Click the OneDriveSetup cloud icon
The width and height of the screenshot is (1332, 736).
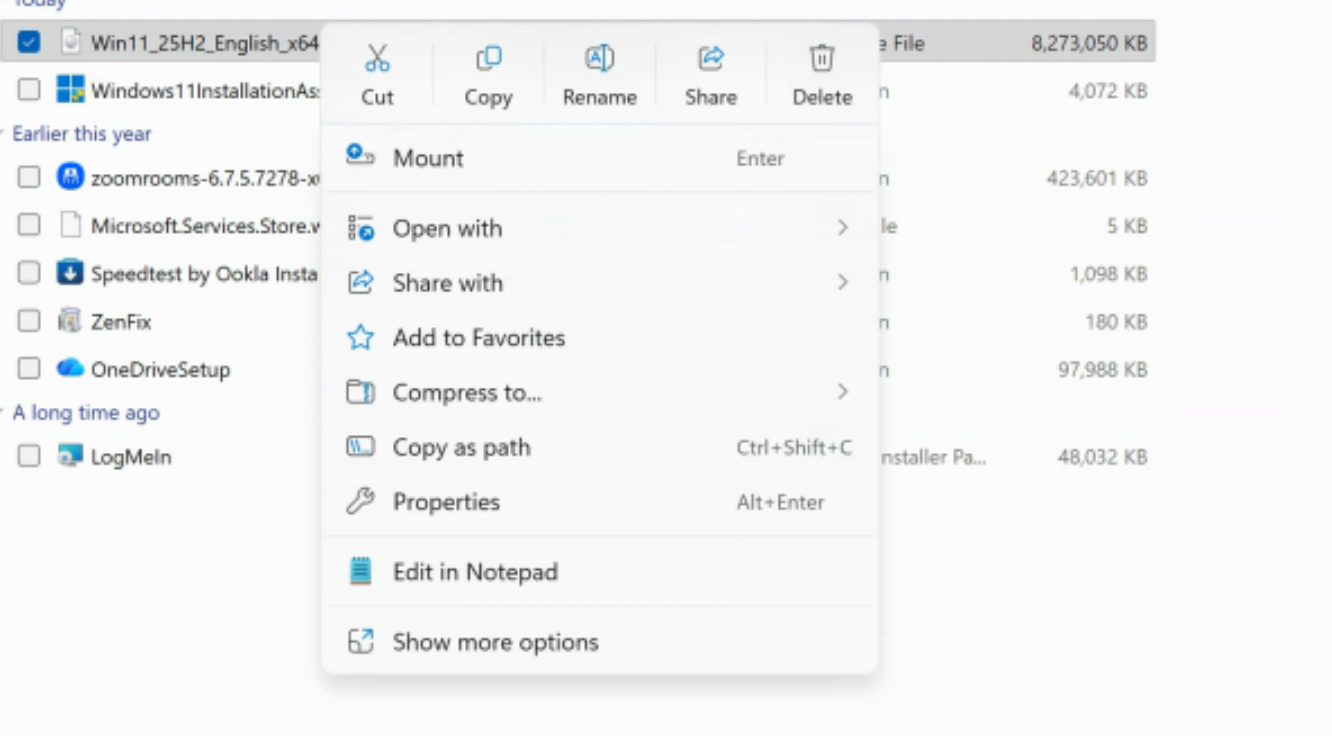pyautogui.click(x=70, y=368)
